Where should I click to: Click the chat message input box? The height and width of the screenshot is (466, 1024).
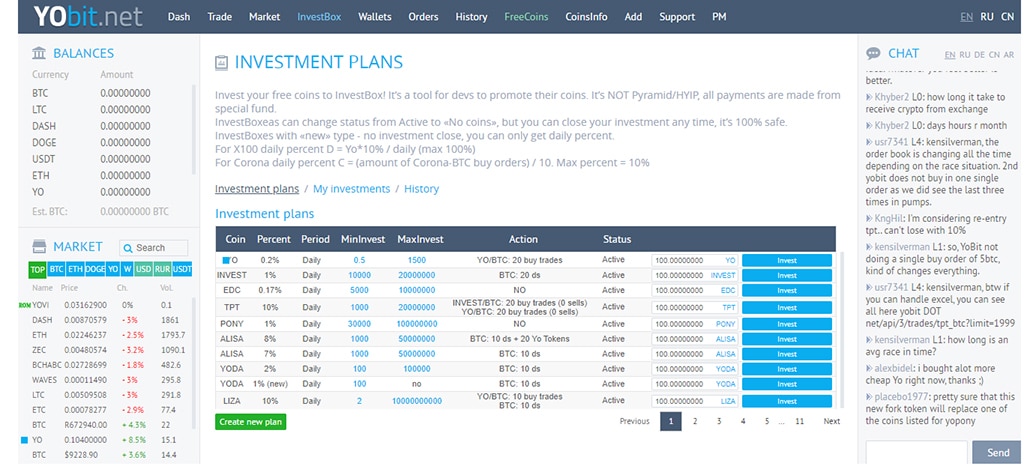(916, 452)
